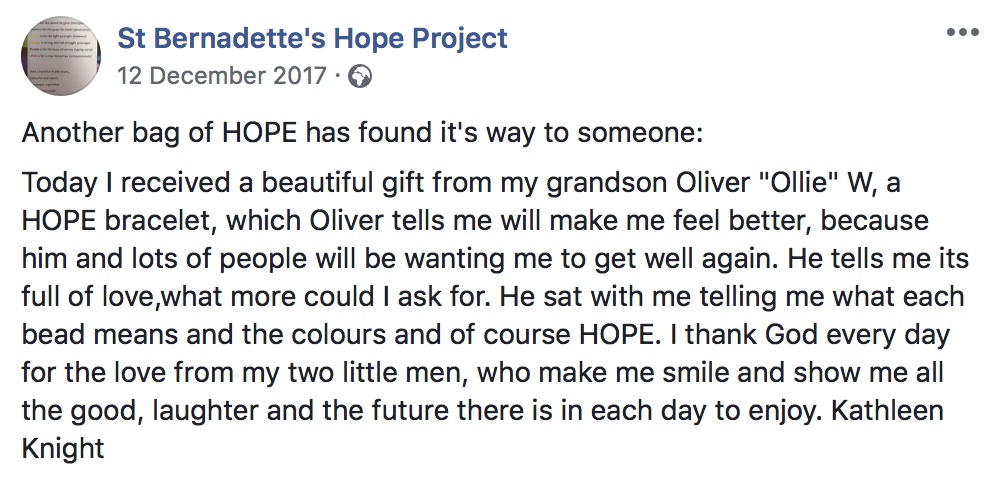
Task: Open the post's 12 December 2017 timestamp
Action: pos(222,76)
